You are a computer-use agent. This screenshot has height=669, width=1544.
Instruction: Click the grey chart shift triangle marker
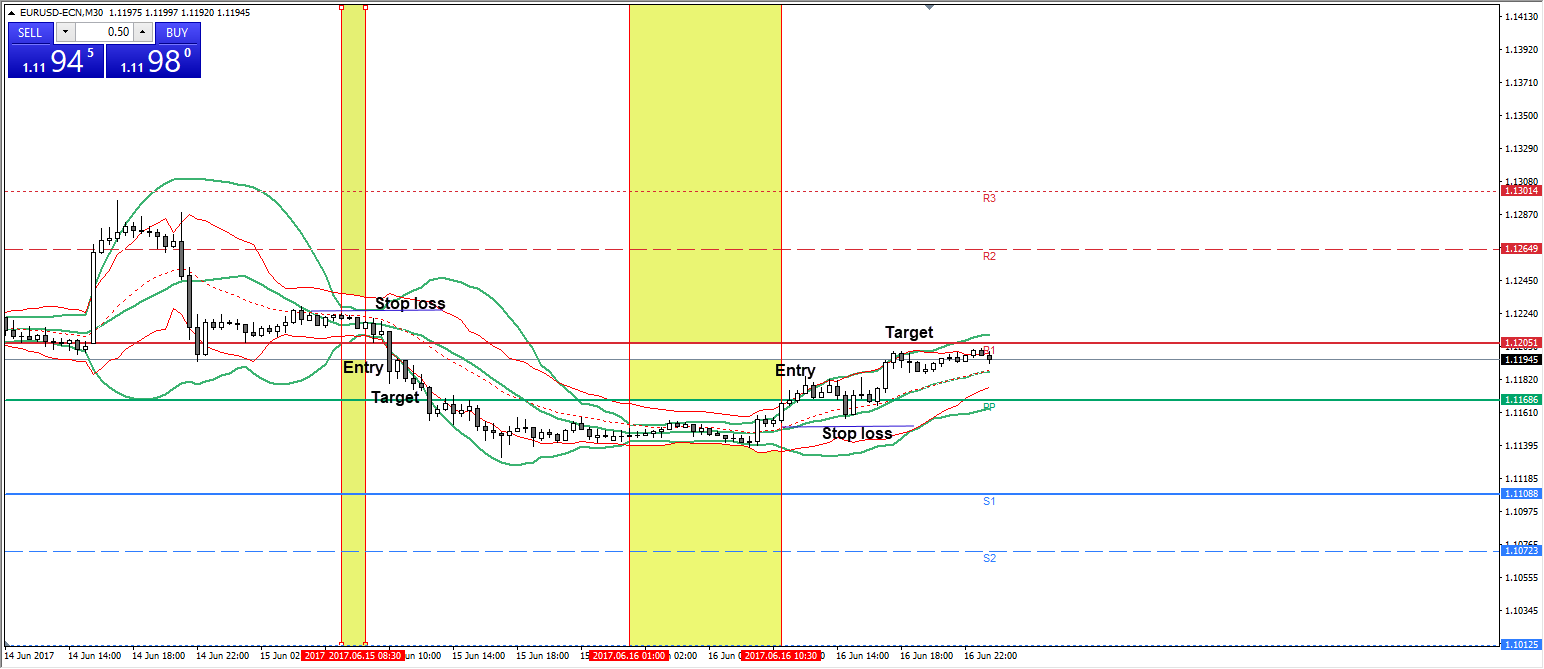click(930, 7)
